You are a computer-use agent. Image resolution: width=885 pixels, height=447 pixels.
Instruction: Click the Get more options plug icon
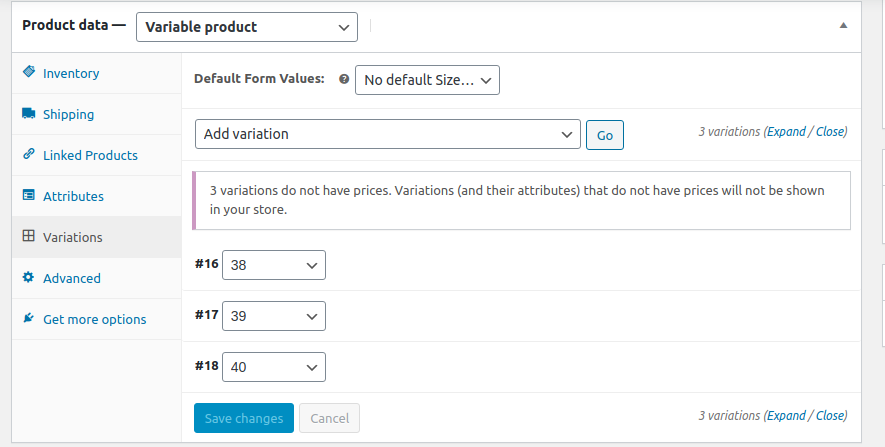point(28,319)
